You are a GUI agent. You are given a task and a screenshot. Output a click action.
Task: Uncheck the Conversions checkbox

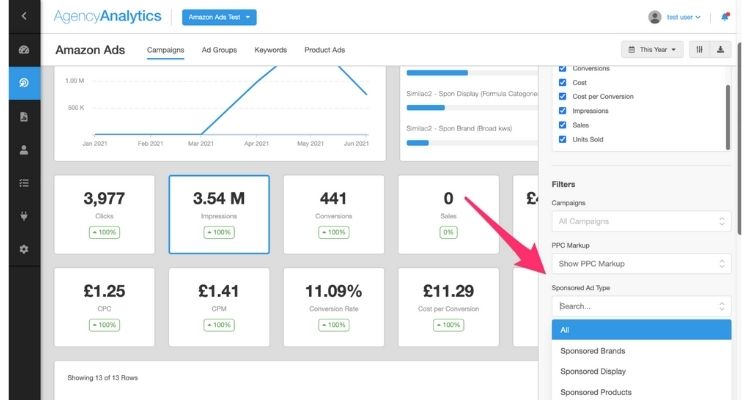pos(562,68)
